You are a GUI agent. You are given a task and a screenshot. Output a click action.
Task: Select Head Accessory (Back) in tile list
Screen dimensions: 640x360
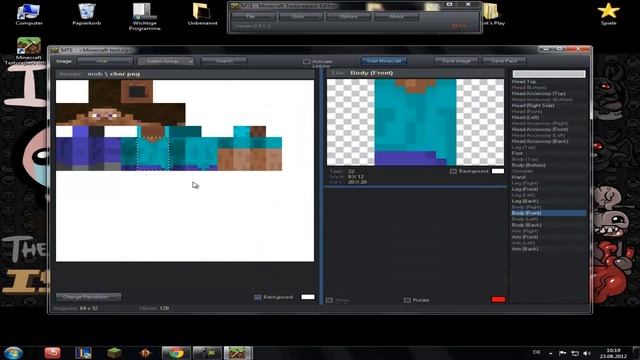pos(540,141)
